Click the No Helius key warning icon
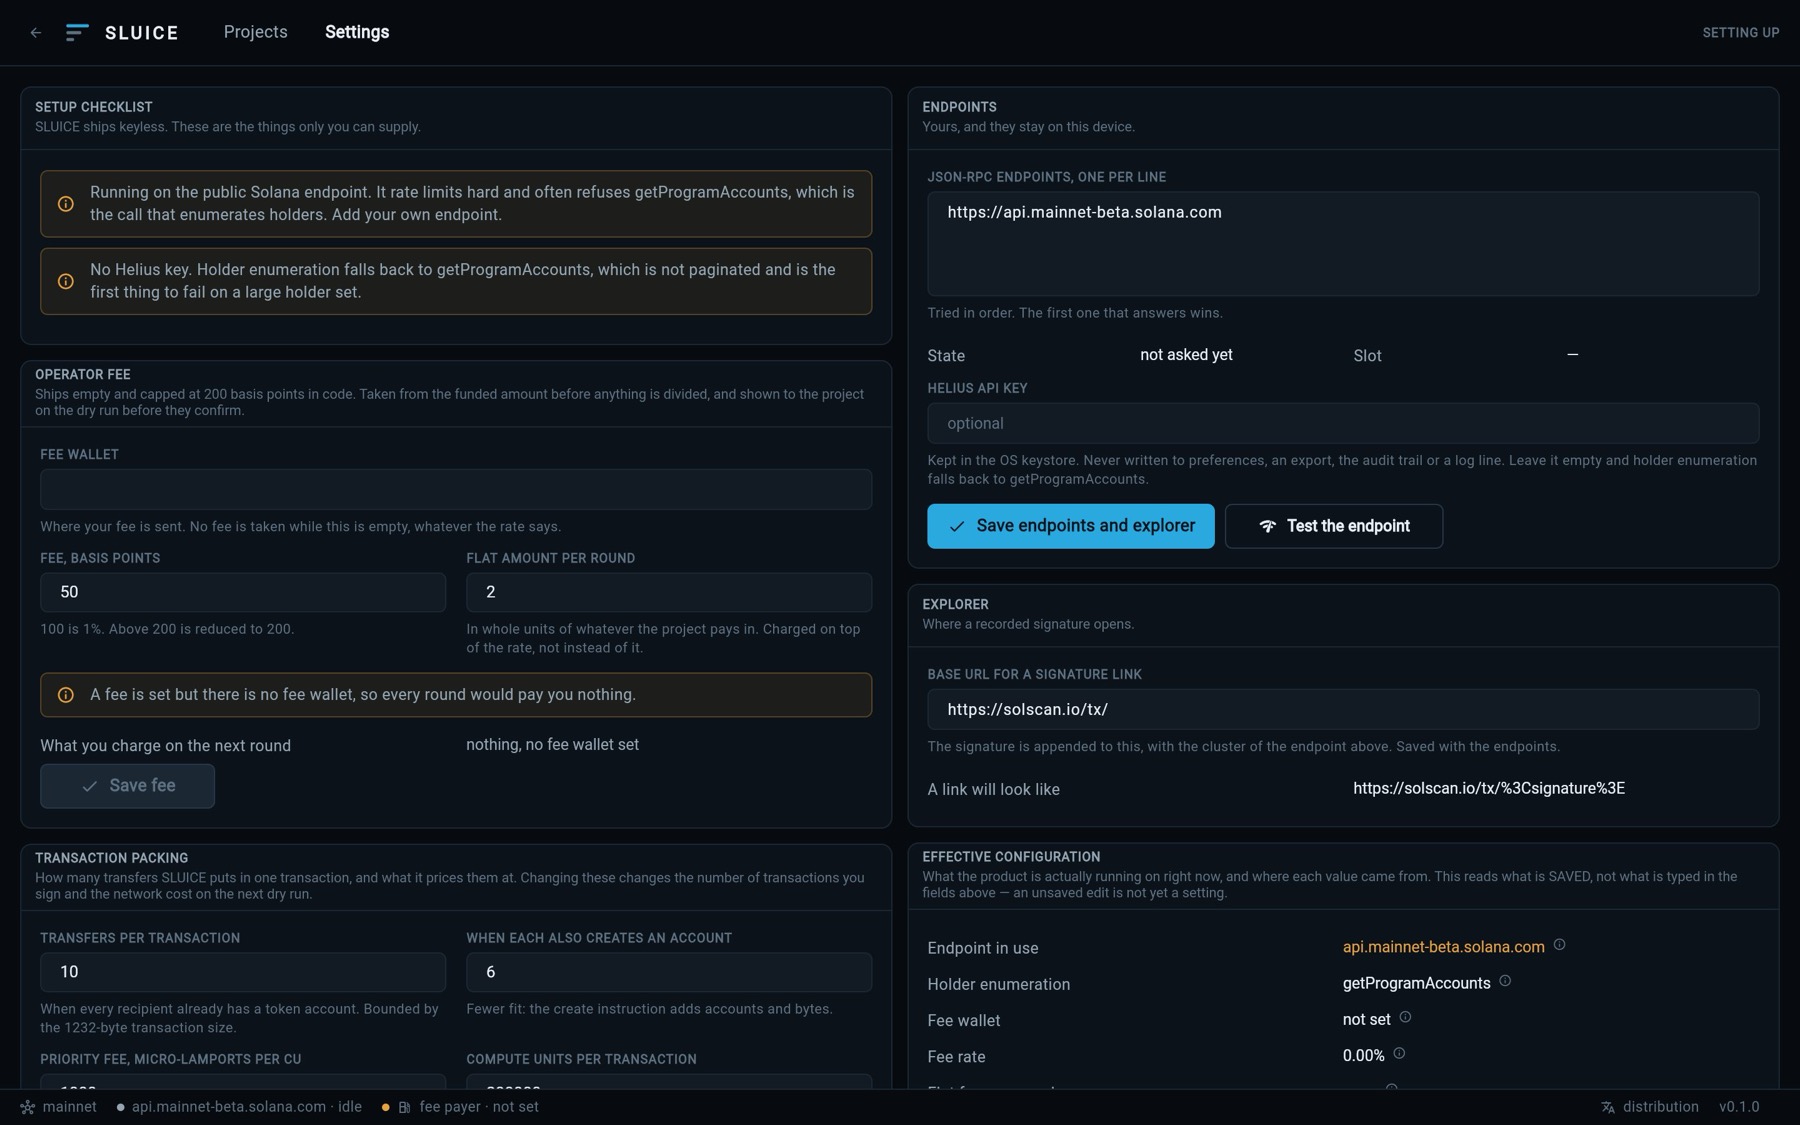 [66, 282]
